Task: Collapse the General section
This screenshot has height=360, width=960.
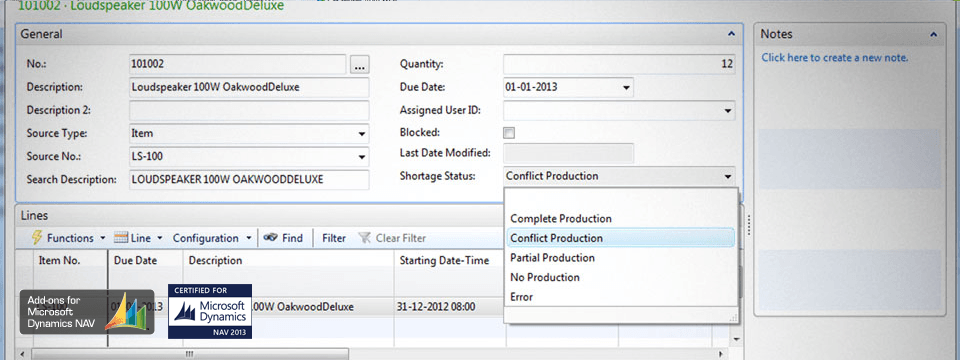Action: (731, 35)
